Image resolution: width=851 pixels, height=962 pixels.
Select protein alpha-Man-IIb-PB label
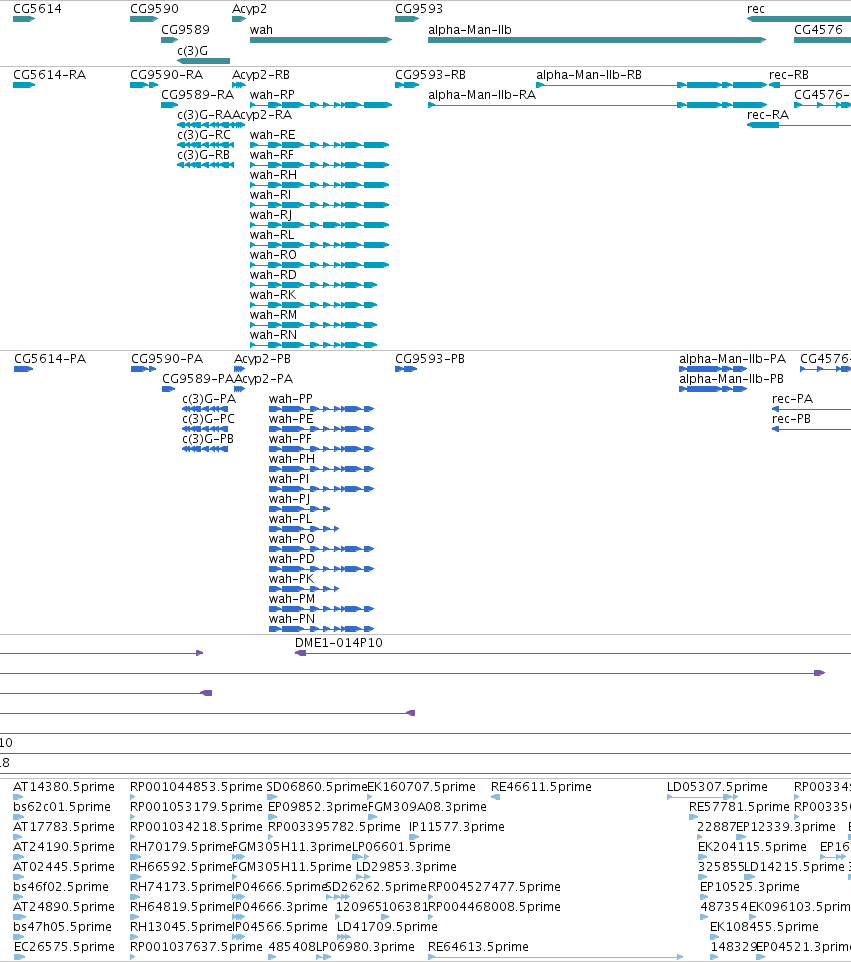pyautogui.click(x=731, y=379)
